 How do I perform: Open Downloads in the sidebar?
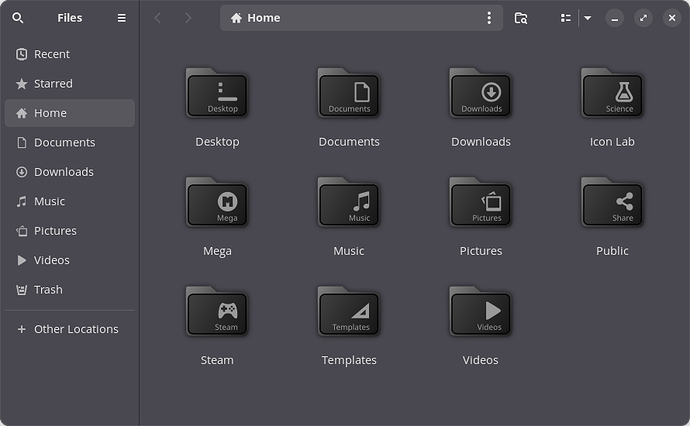pyautogui.click(x=70, y=172)
